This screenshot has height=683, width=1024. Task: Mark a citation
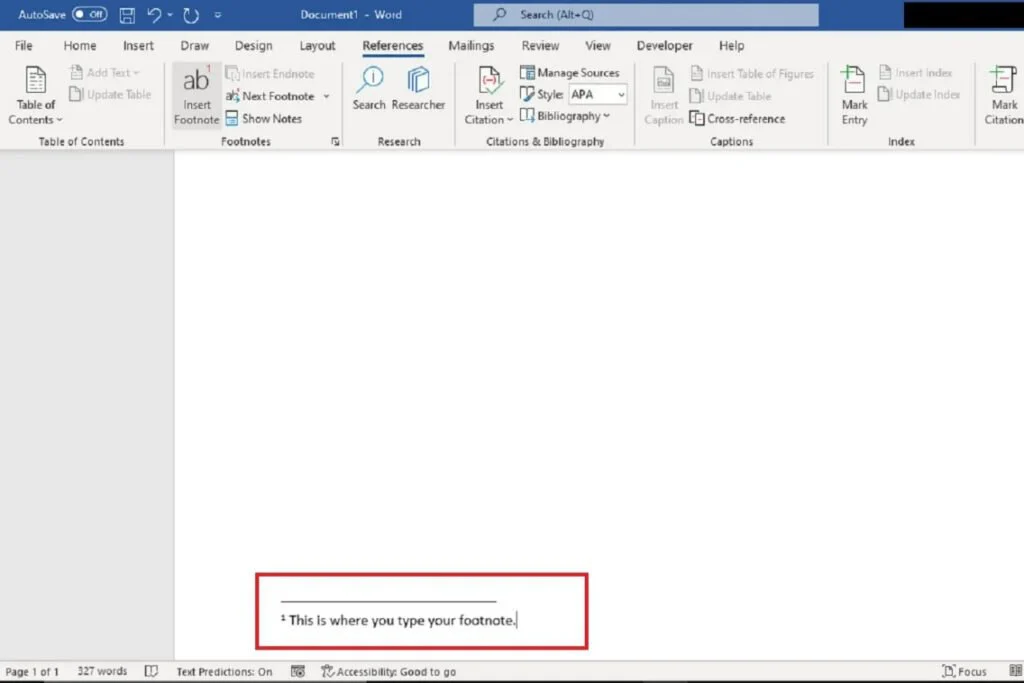[1001, 95]
